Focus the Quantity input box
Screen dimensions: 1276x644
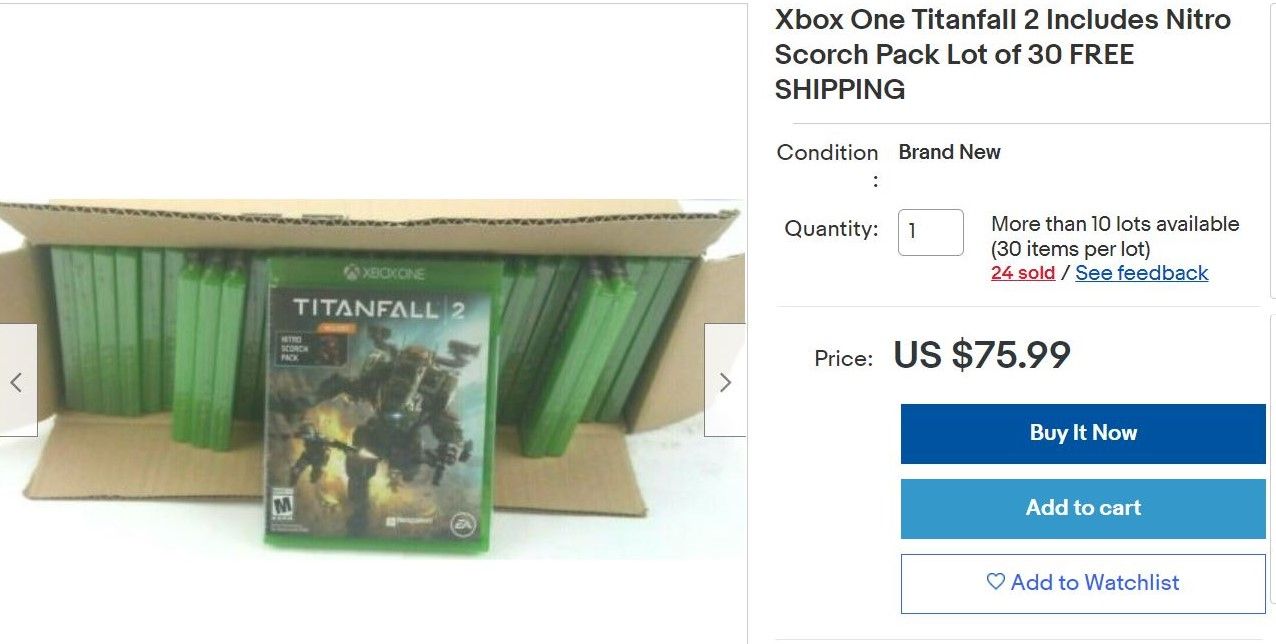931,232
